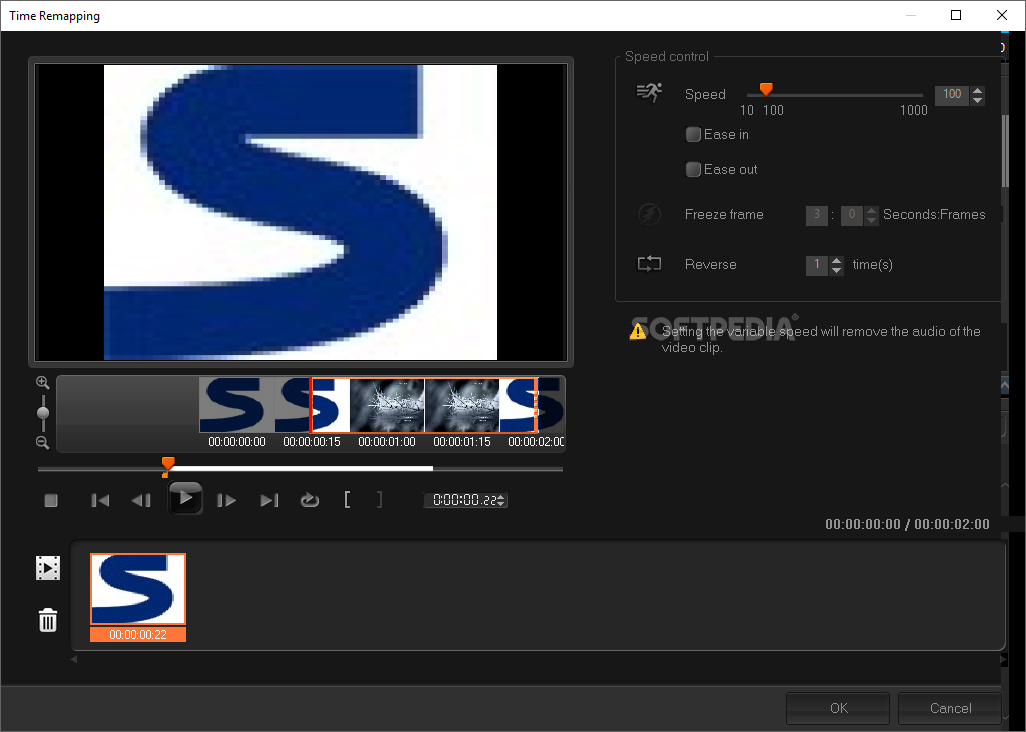1026x732 pixels.
Task: Click the Freeze frame lightning icon
Action: [649, 214]
